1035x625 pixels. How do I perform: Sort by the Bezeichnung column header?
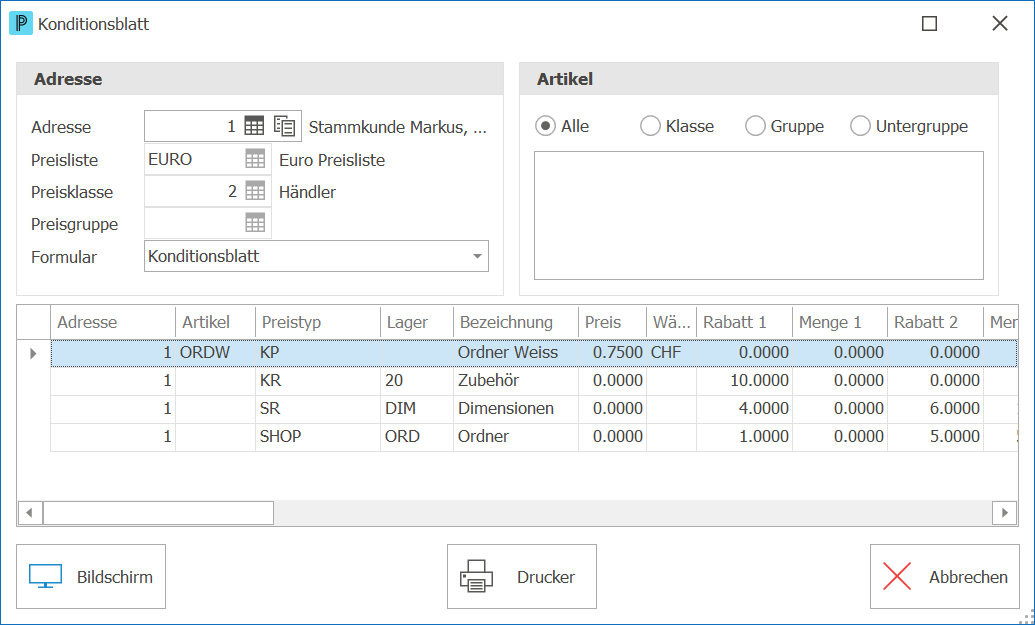(516, 322)
